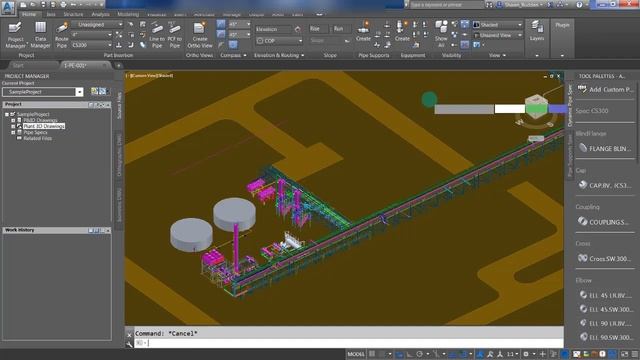Select ELL 90 SW 3000 elbow
Image resolution: width=640 pixels, height=360 pixels.
point(606,337)
